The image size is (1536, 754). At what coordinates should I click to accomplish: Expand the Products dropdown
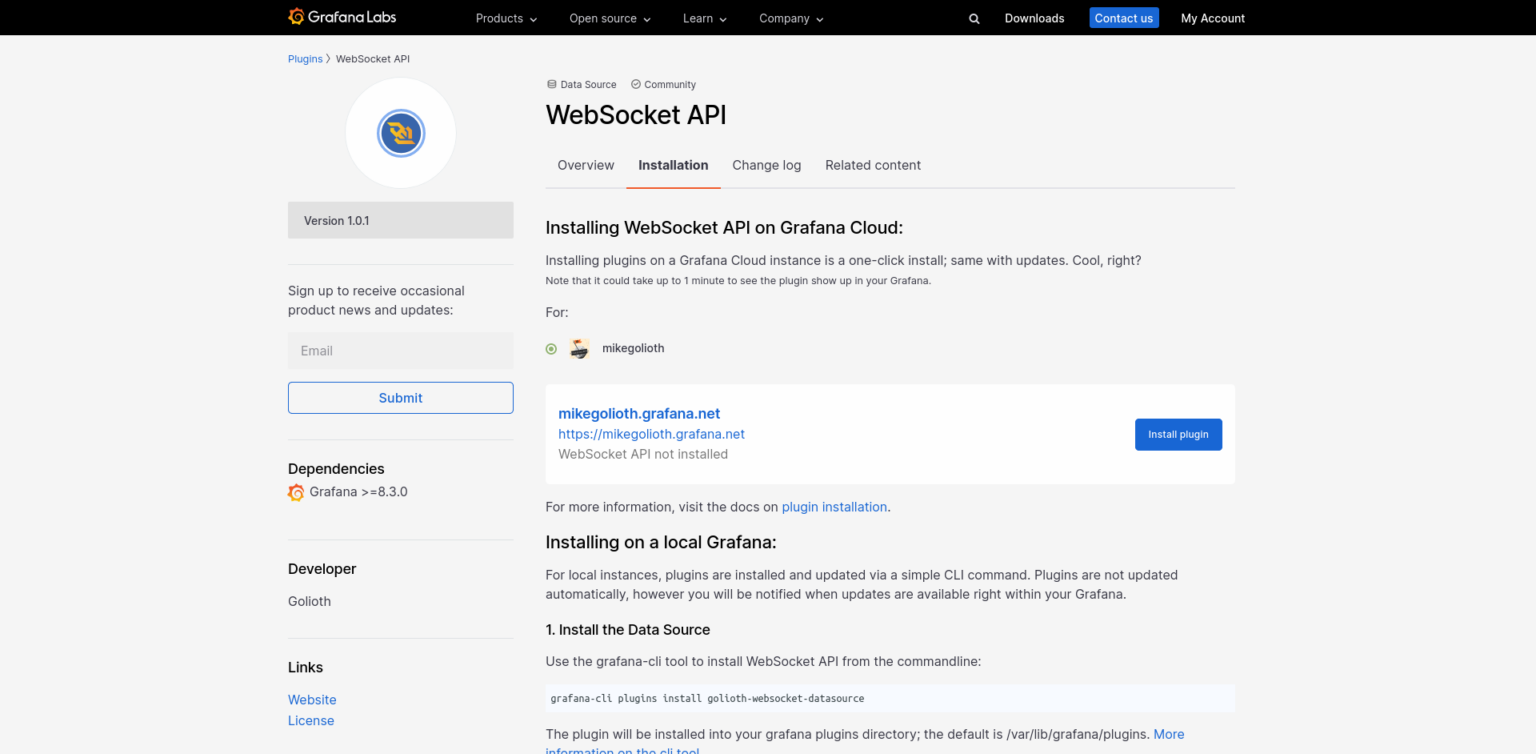pos(505,18)
